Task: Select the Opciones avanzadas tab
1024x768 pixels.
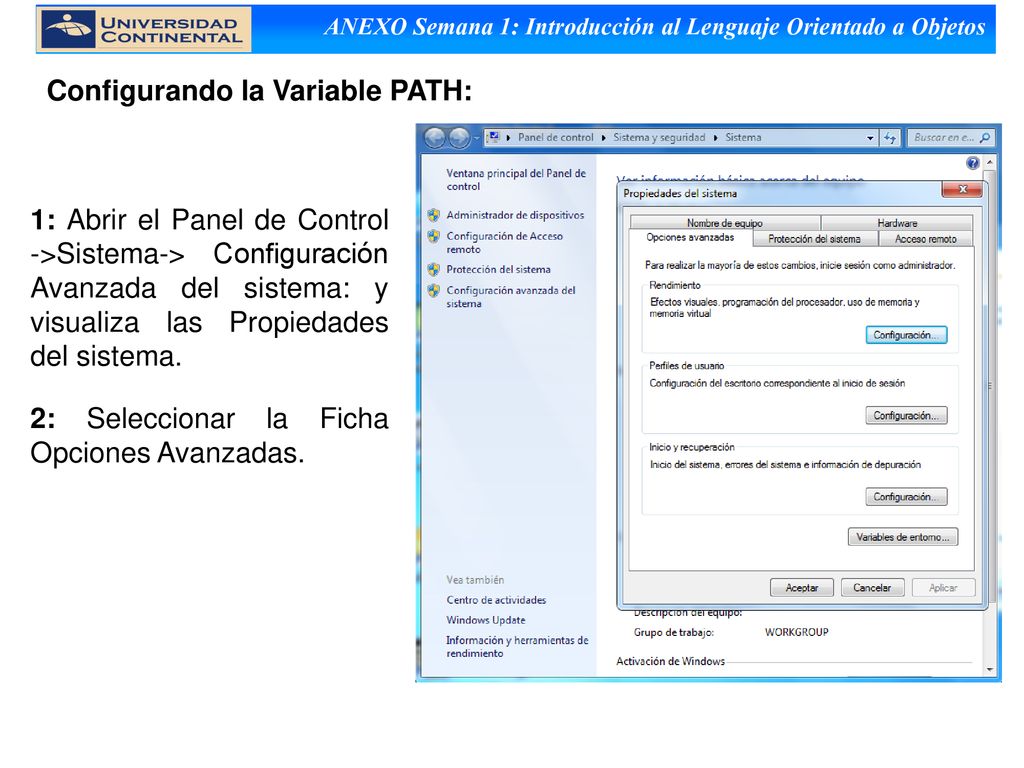Action: 690,238
